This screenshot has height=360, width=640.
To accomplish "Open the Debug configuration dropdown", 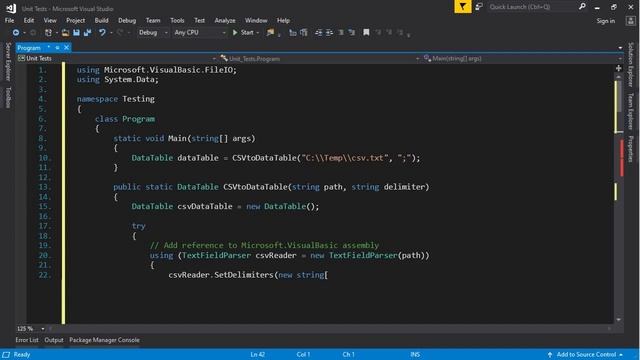I will (x=153, y=33).
